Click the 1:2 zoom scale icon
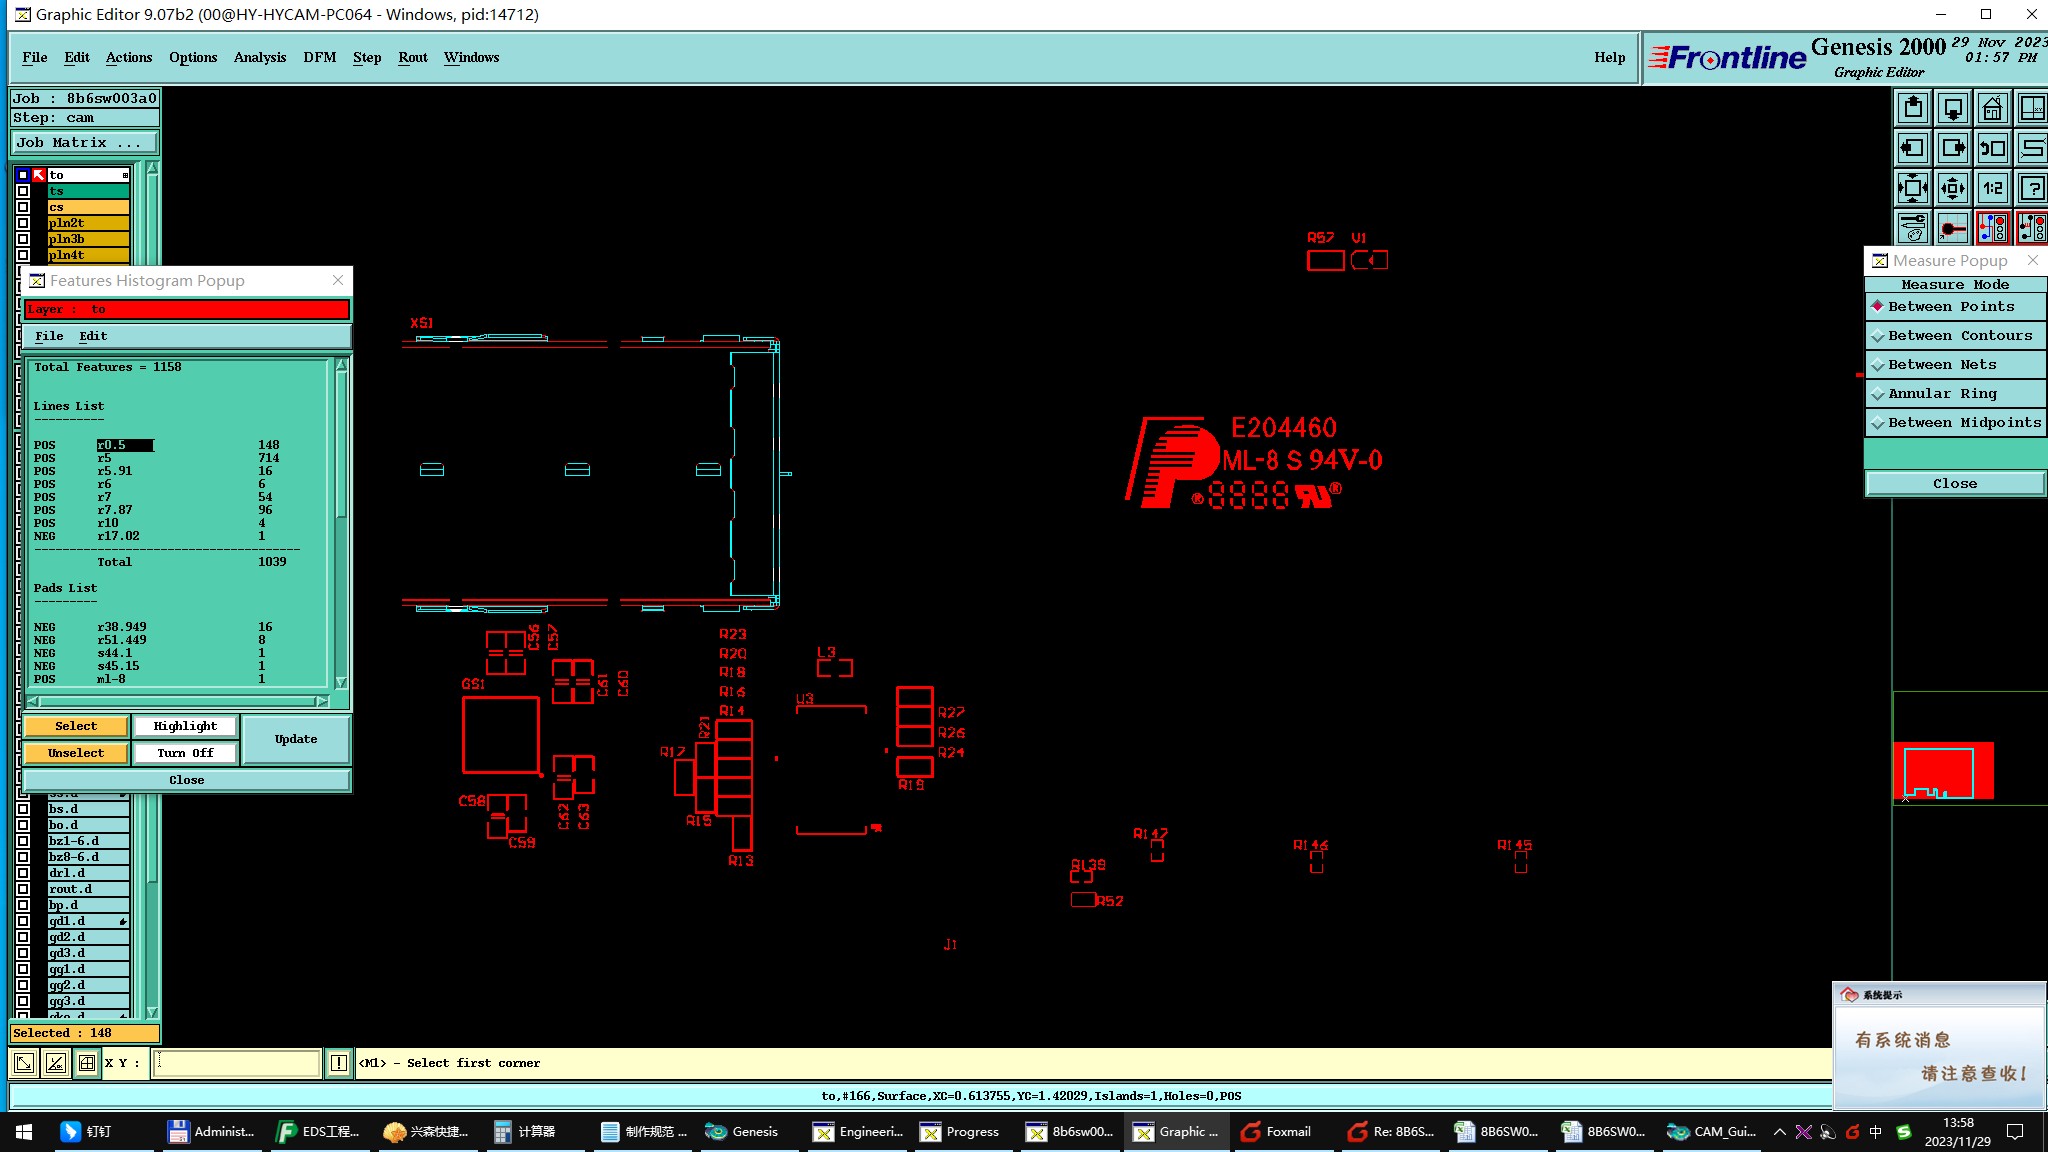Image resolution: width=2048 pixels, height=1152 pixels. point(1992,188)
